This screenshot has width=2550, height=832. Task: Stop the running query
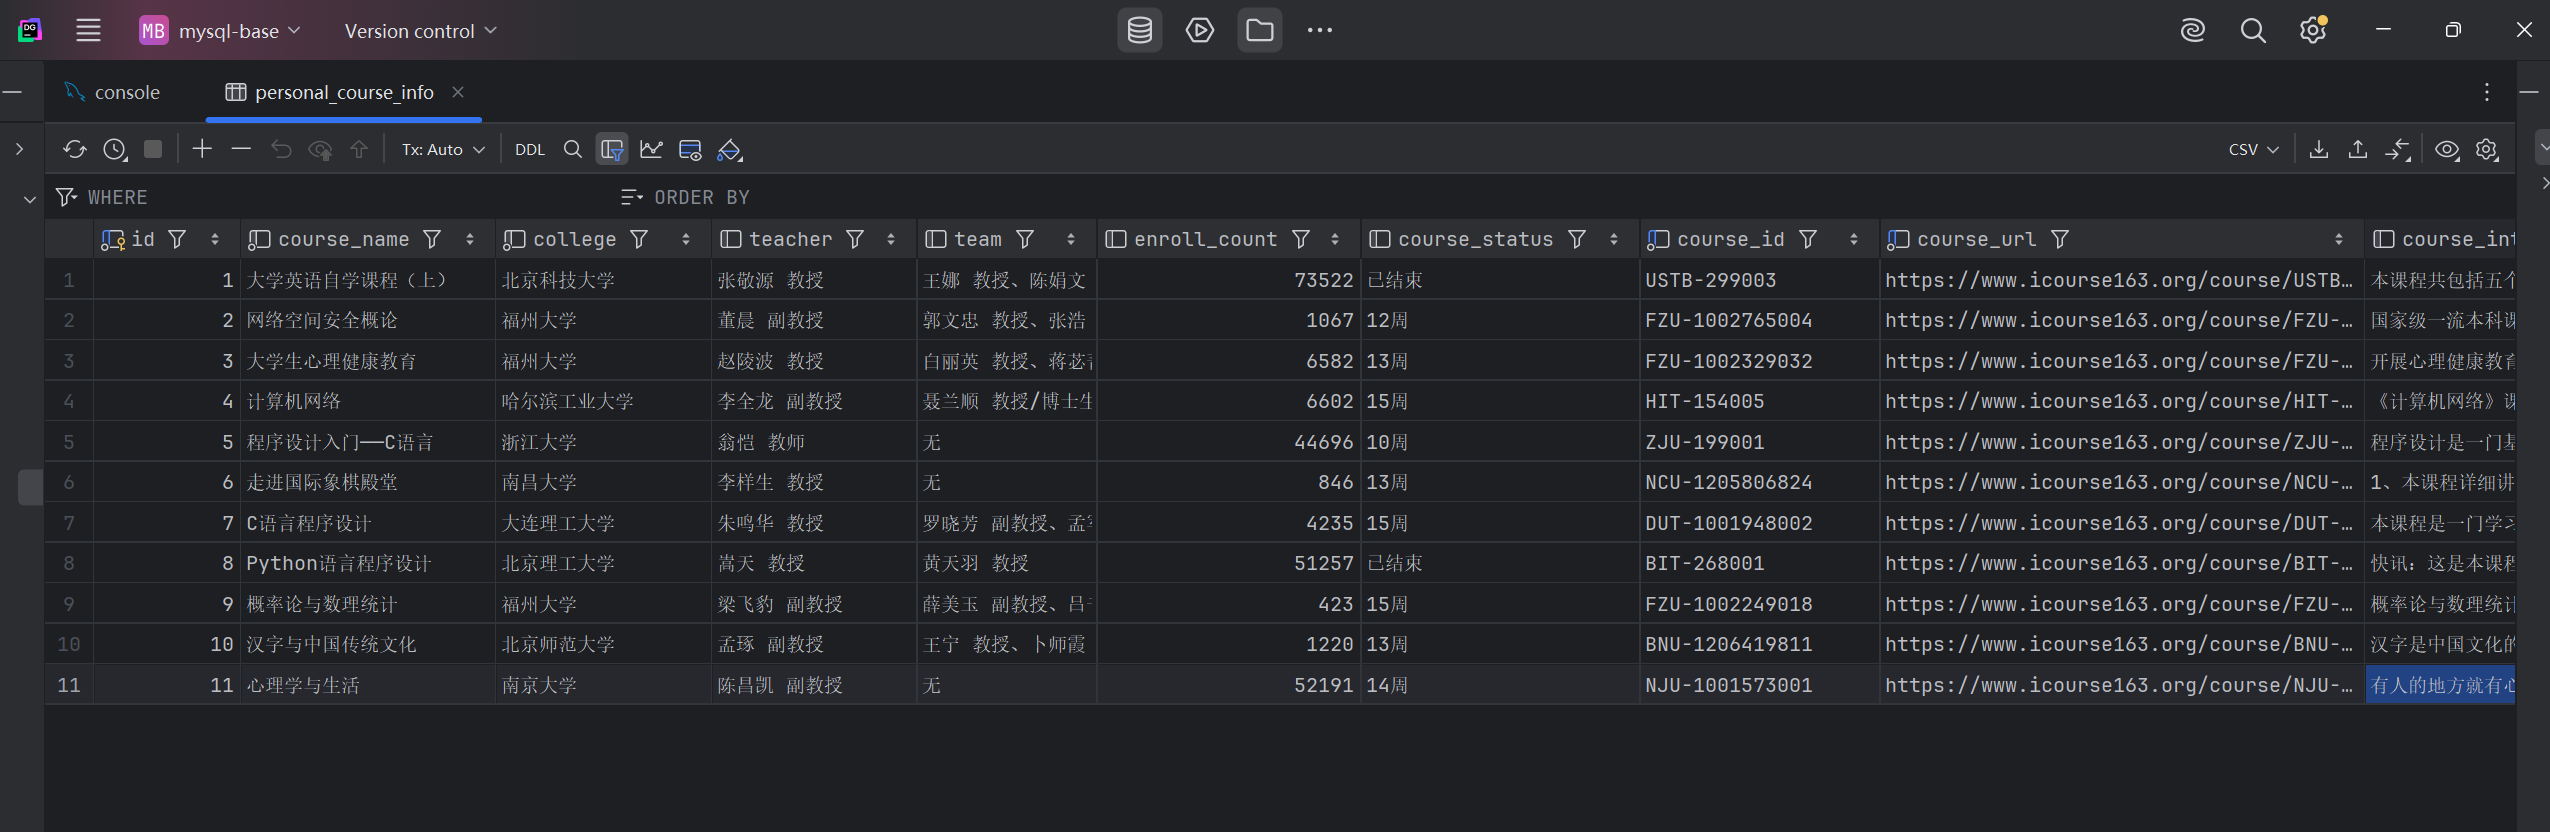pos(153,150)
